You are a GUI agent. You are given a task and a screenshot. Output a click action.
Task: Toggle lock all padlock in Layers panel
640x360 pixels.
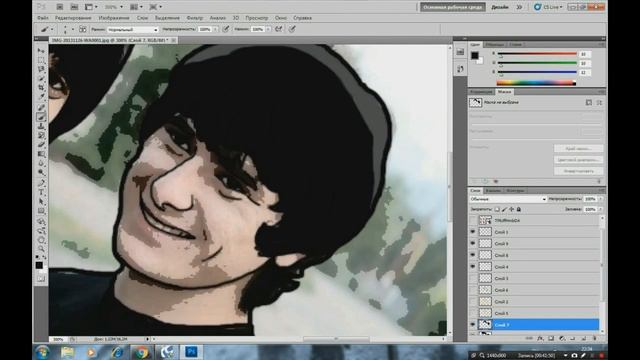519,209
